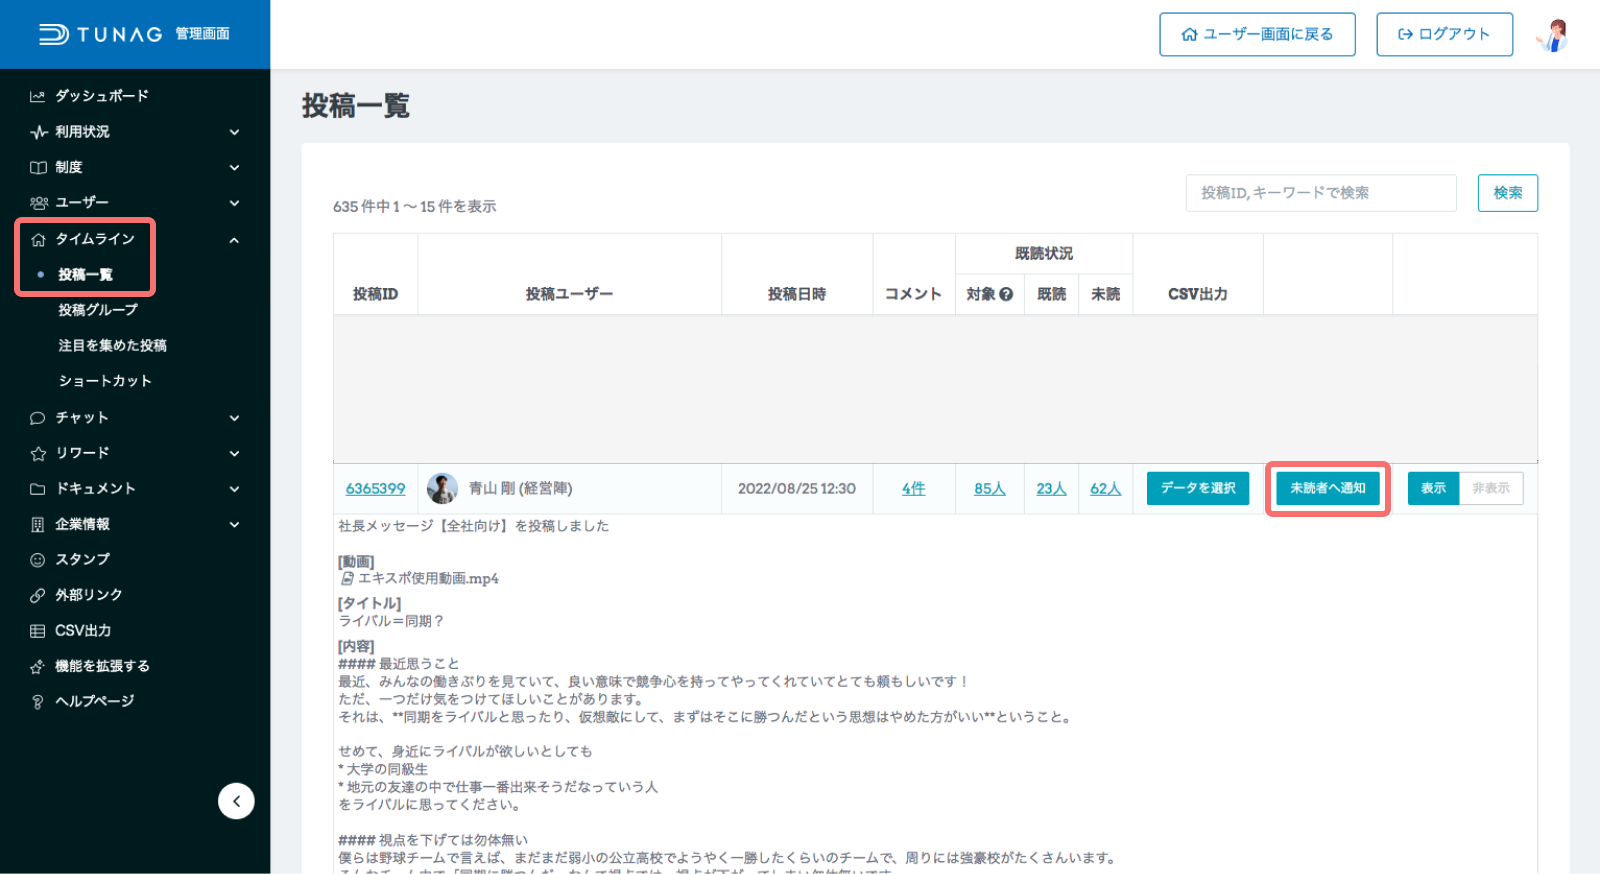Click the エキスポ使用動画.mp4 file name
The height and width of the screenshot is (874, 1600).
pos(428,579)
